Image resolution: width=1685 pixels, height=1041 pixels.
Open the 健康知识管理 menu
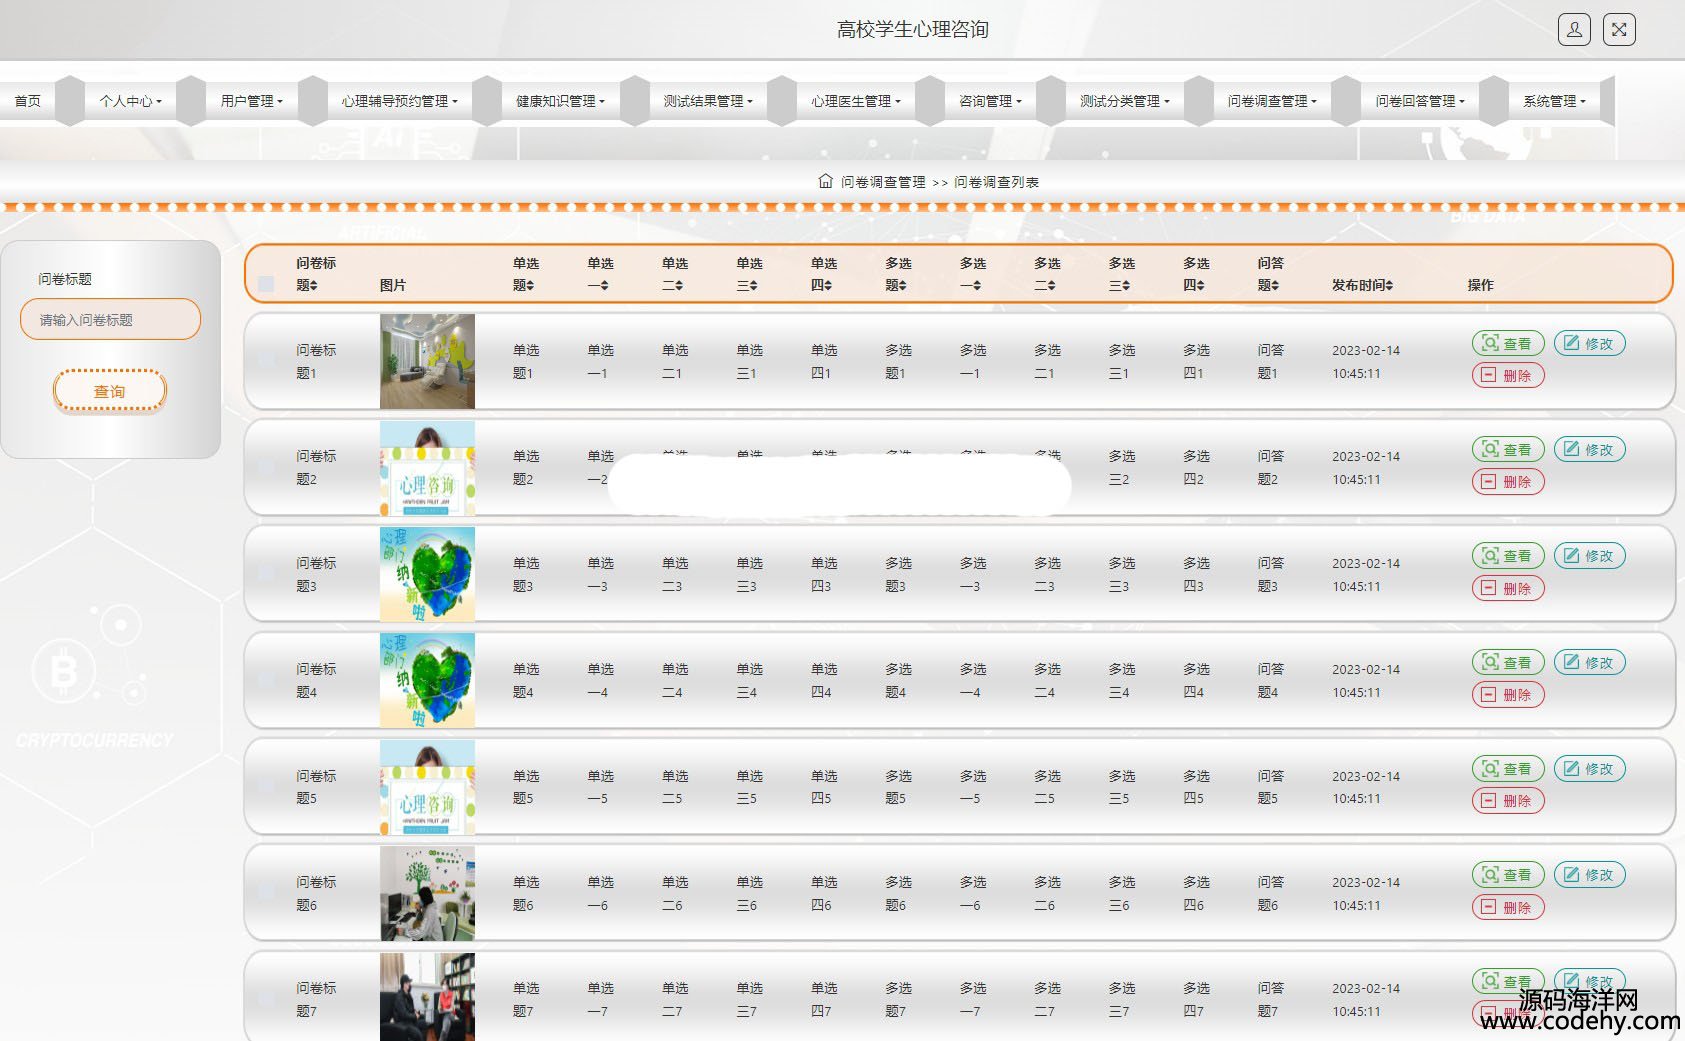[560, 101]
